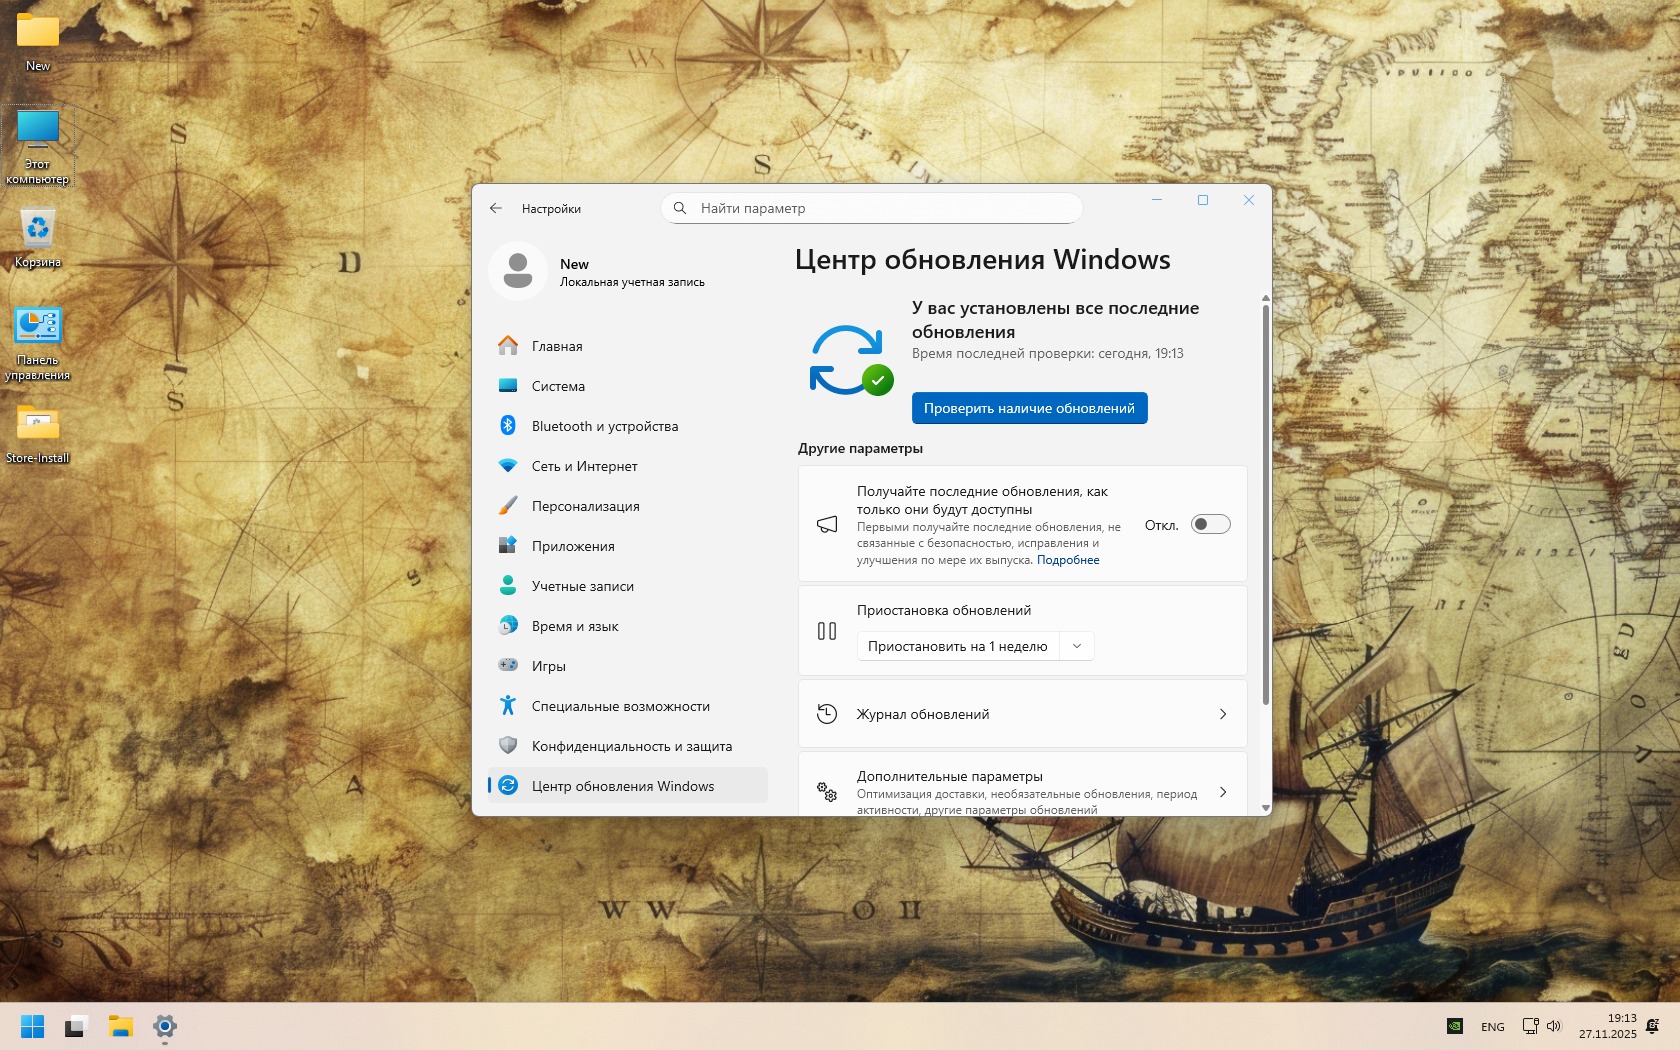Switch to the Игры section
Viewport: 1680px width, 1050px height.
coord(628,666)
